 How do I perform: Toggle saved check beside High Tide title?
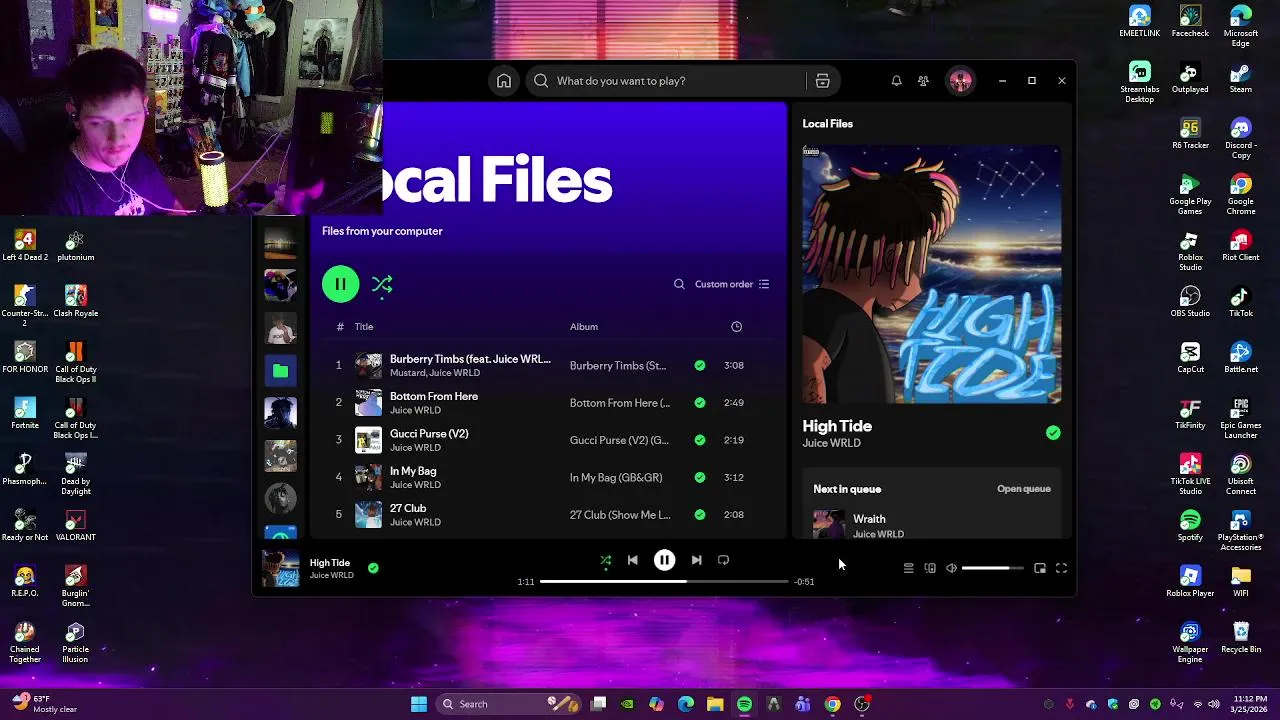pos(1053,433)
